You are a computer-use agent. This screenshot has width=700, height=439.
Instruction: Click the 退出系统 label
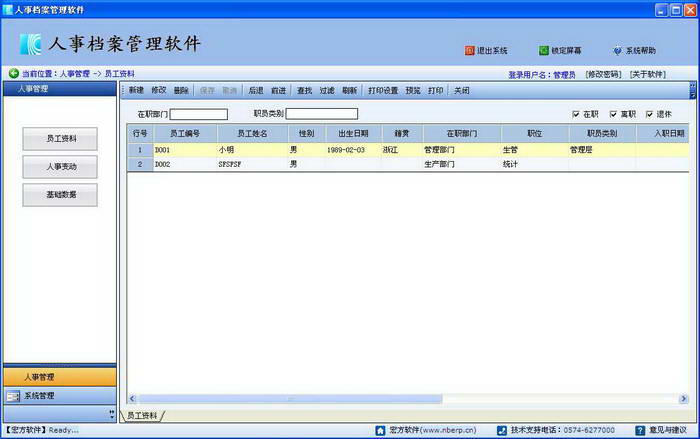[x=492, y=50]
